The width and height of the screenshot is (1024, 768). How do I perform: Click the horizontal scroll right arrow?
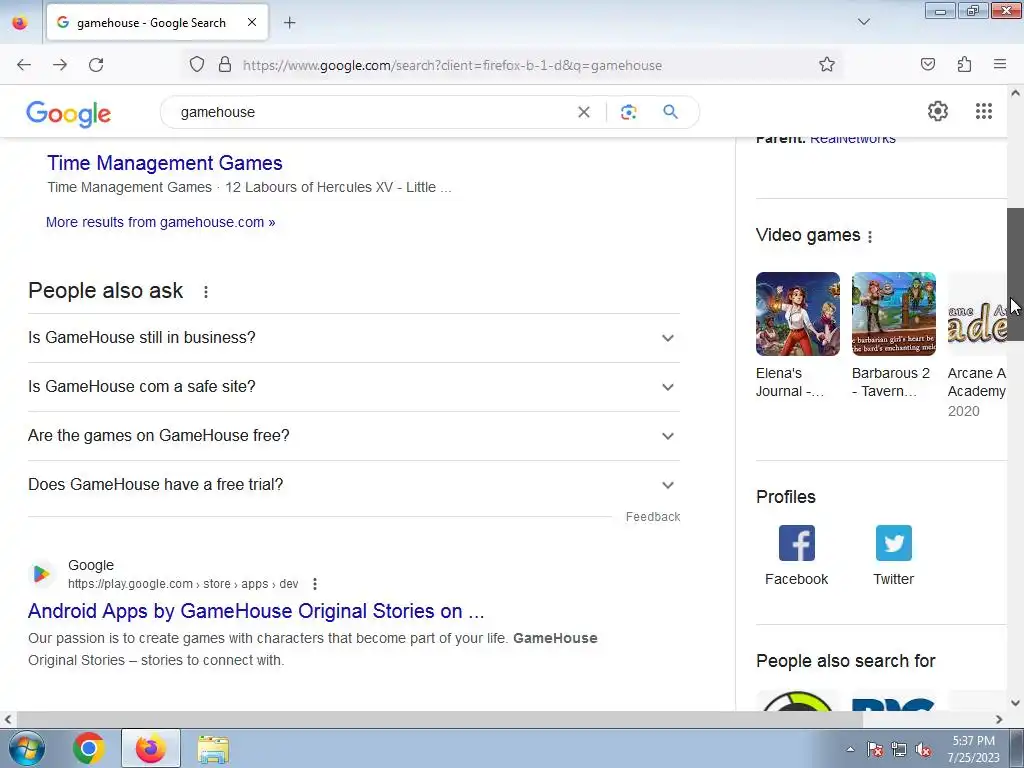pyautogui.click(x=999, y=719)
